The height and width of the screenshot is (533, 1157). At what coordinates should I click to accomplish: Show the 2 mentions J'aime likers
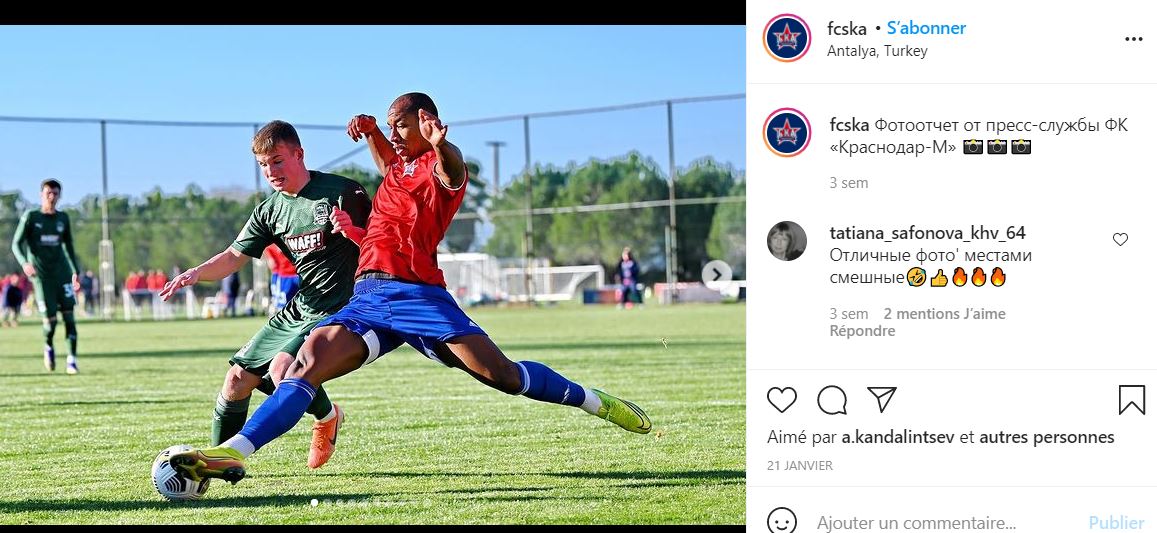(x=944, y=314)
